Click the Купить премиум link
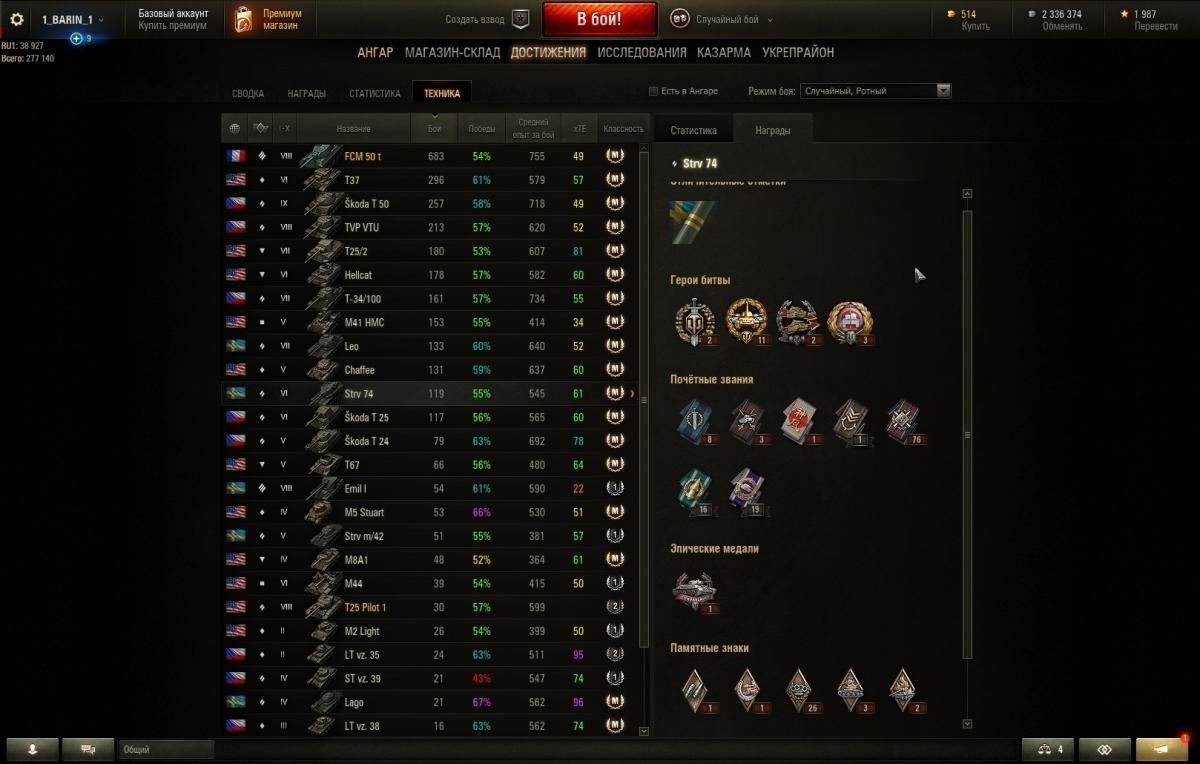Screen dimensions: 1200x764 pos(173,26)
